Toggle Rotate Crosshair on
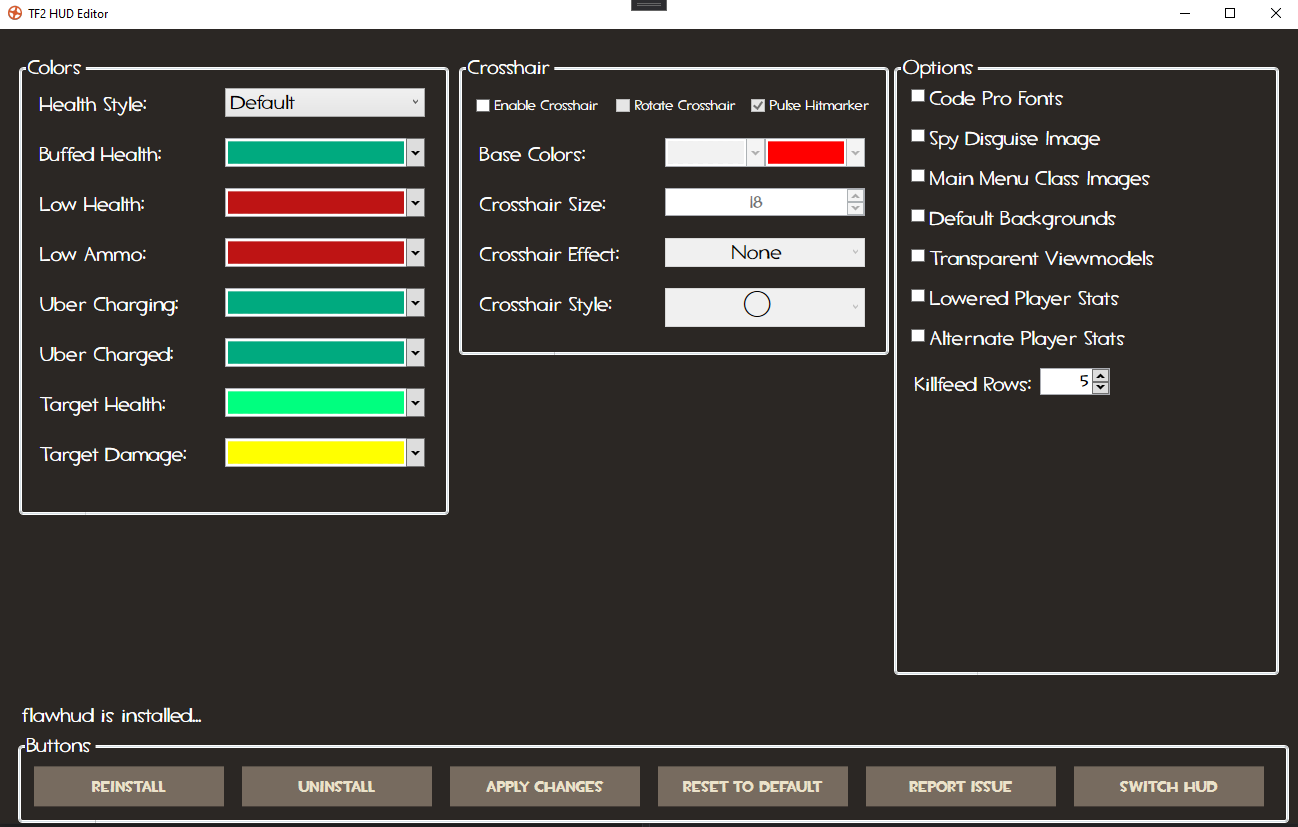Image resolution: width=1298 pixels, height=827 pixels. coord(623,105)
